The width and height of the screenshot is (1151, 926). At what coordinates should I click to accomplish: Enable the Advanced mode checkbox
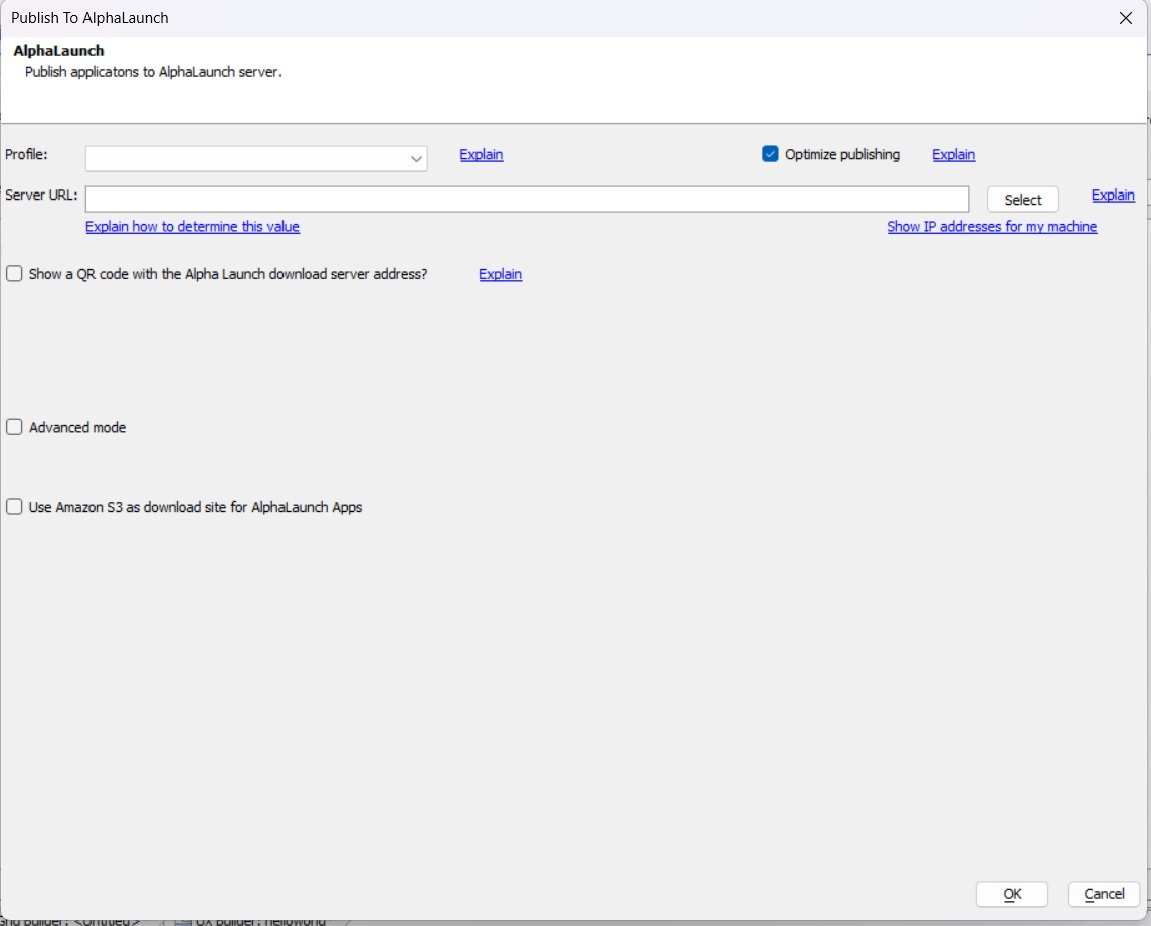tap(14, 427)
